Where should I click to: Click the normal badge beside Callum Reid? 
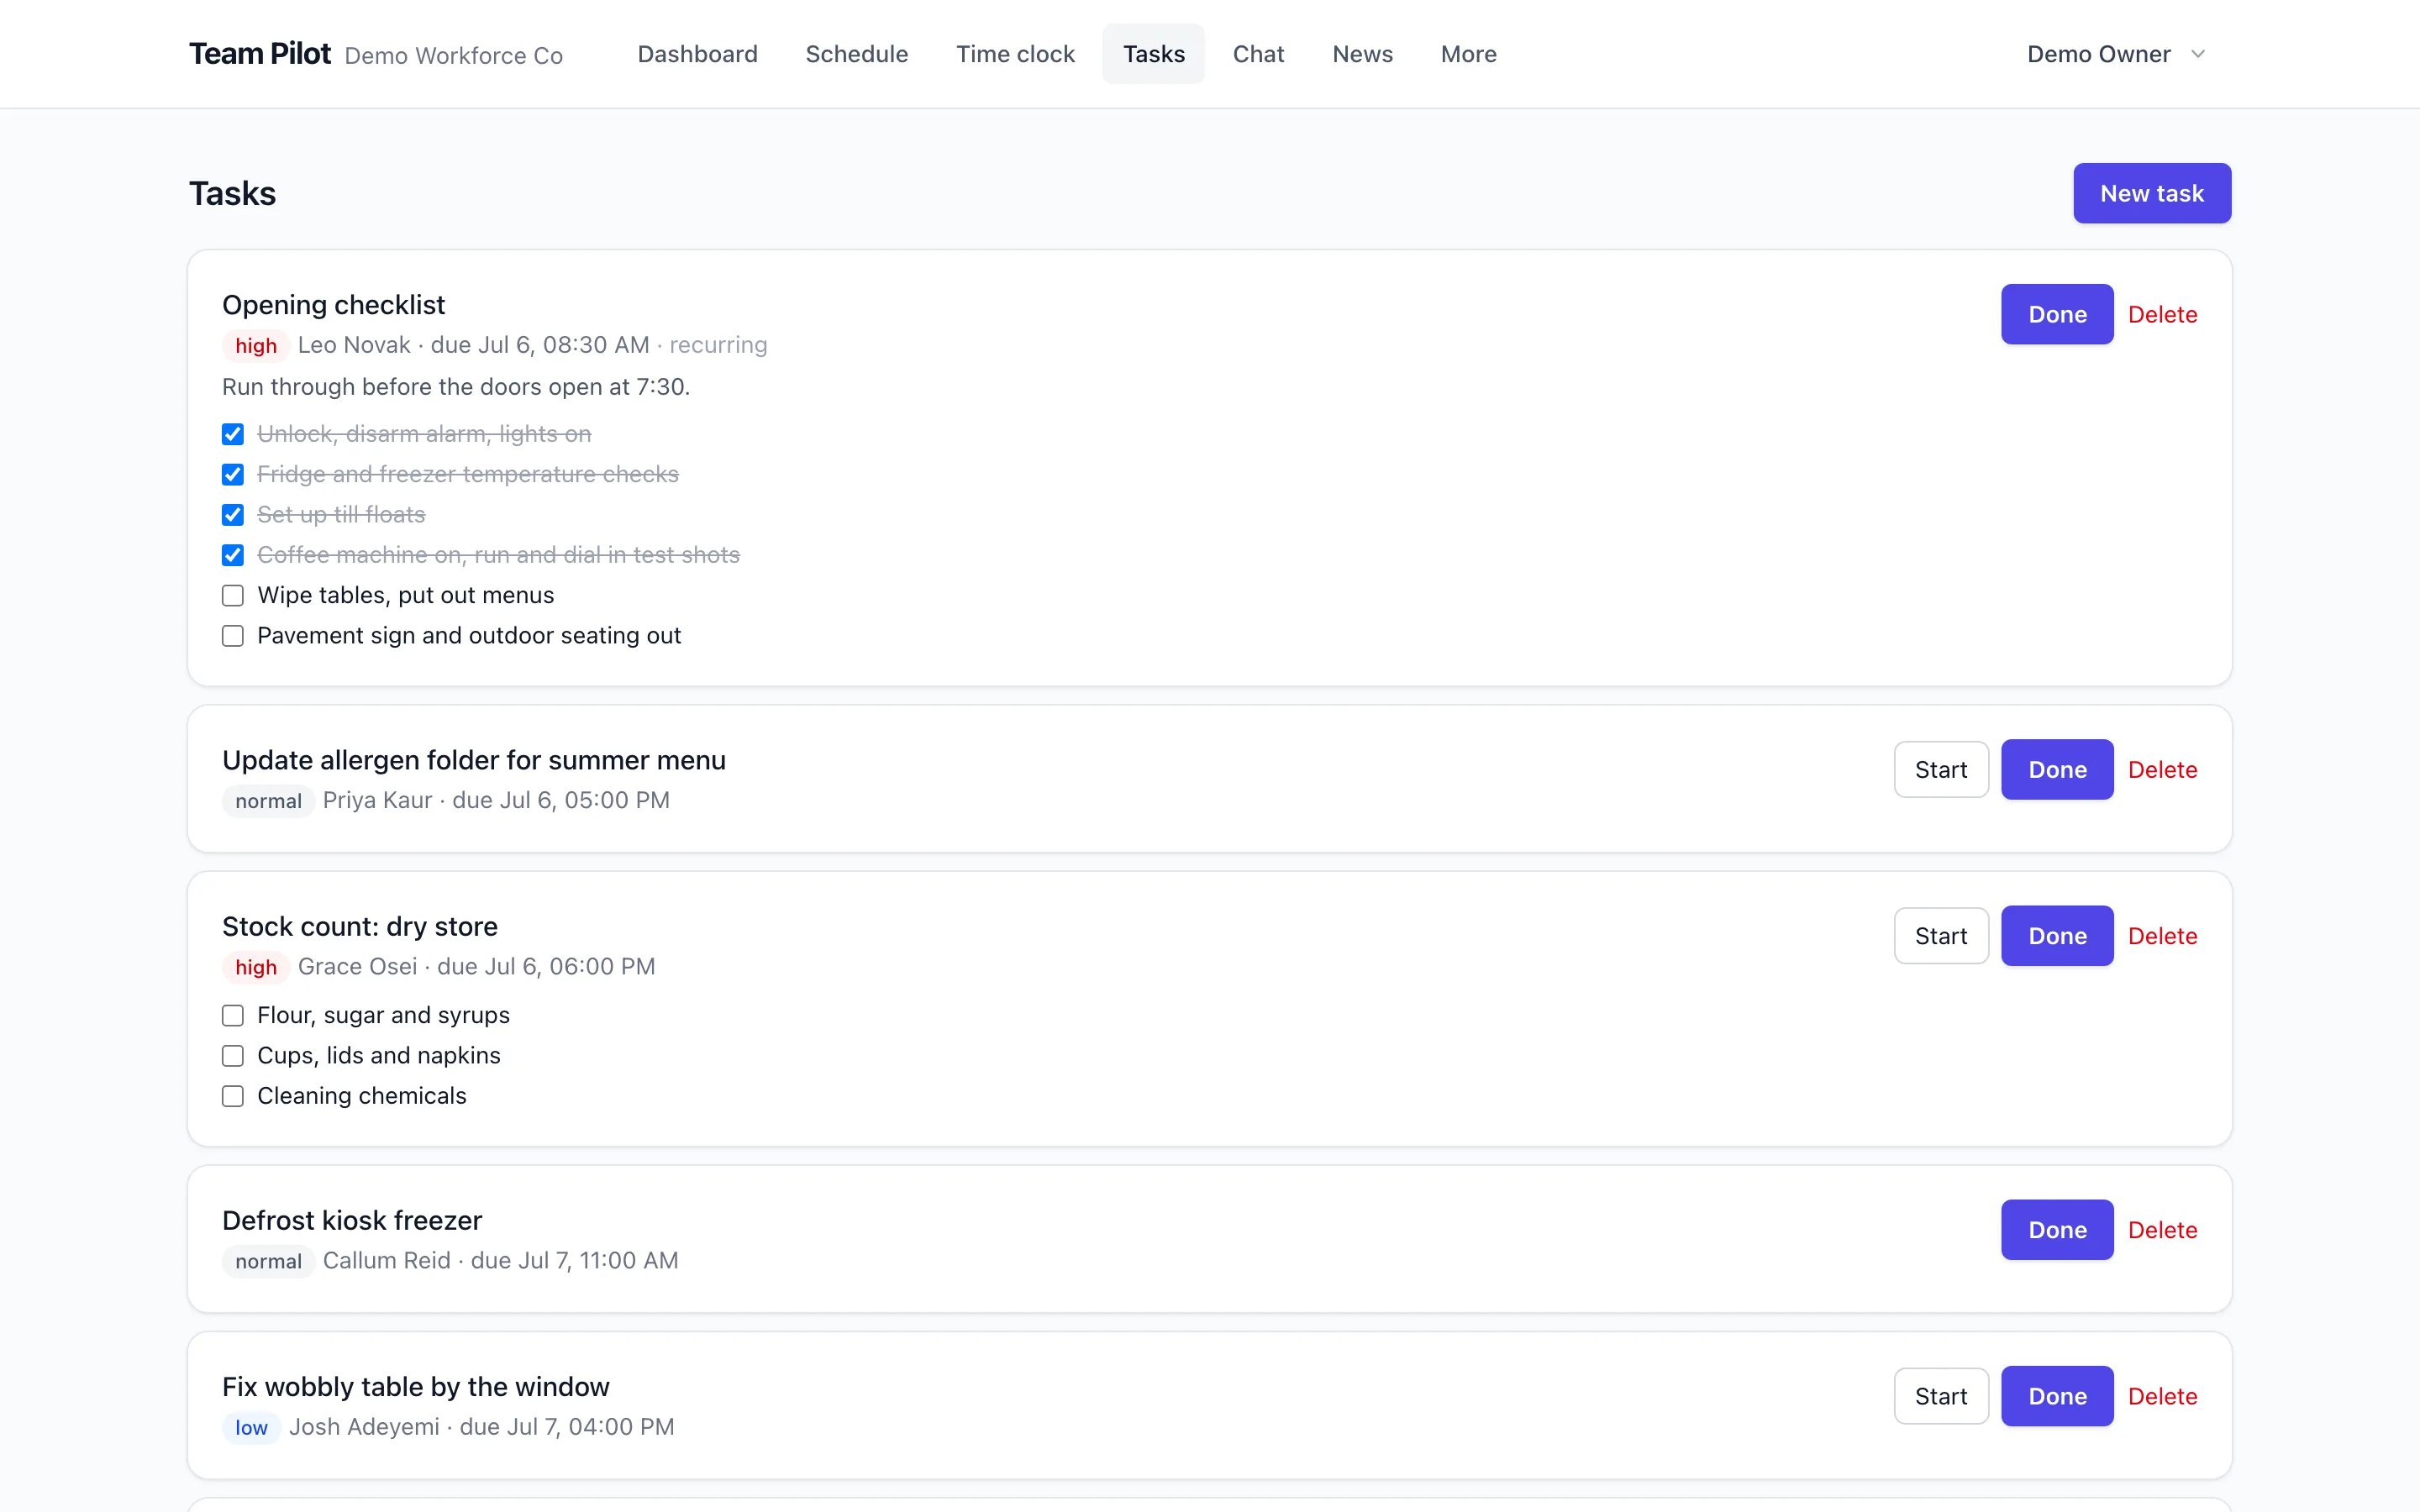click(268, 1261)
